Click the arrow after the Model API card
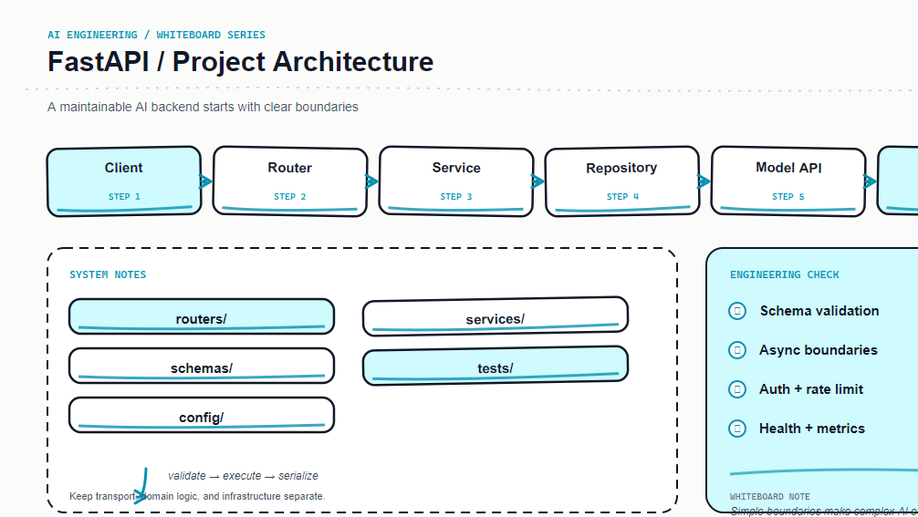The width and height of the screenshot is (918, 517). pos(870,182)
